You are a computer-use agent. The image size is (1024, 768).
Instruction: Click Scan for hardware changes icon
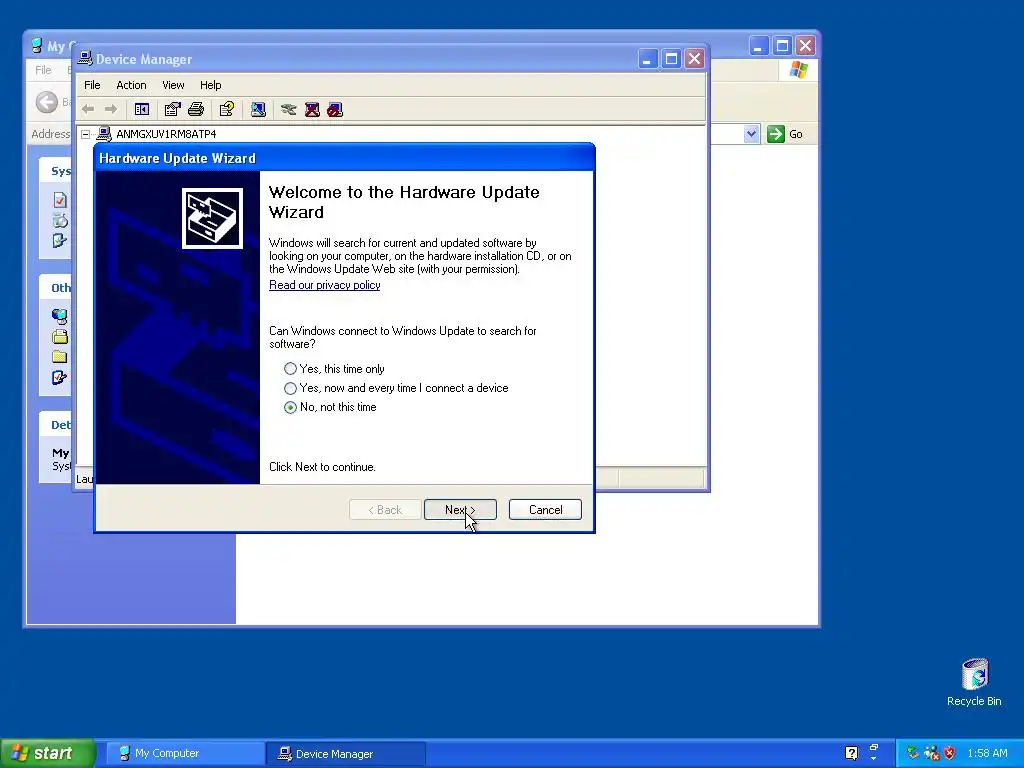258,109
